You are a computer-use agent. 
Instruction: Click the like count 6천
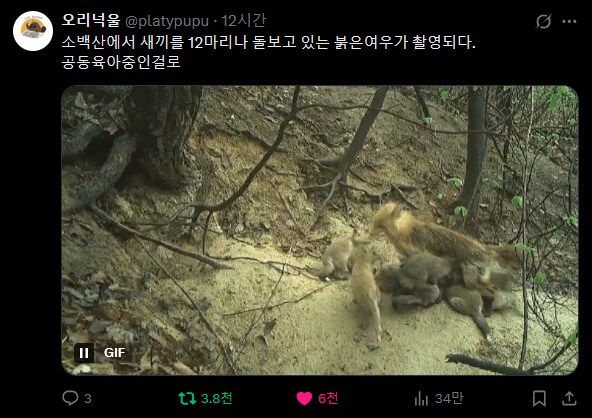(328, 398)
